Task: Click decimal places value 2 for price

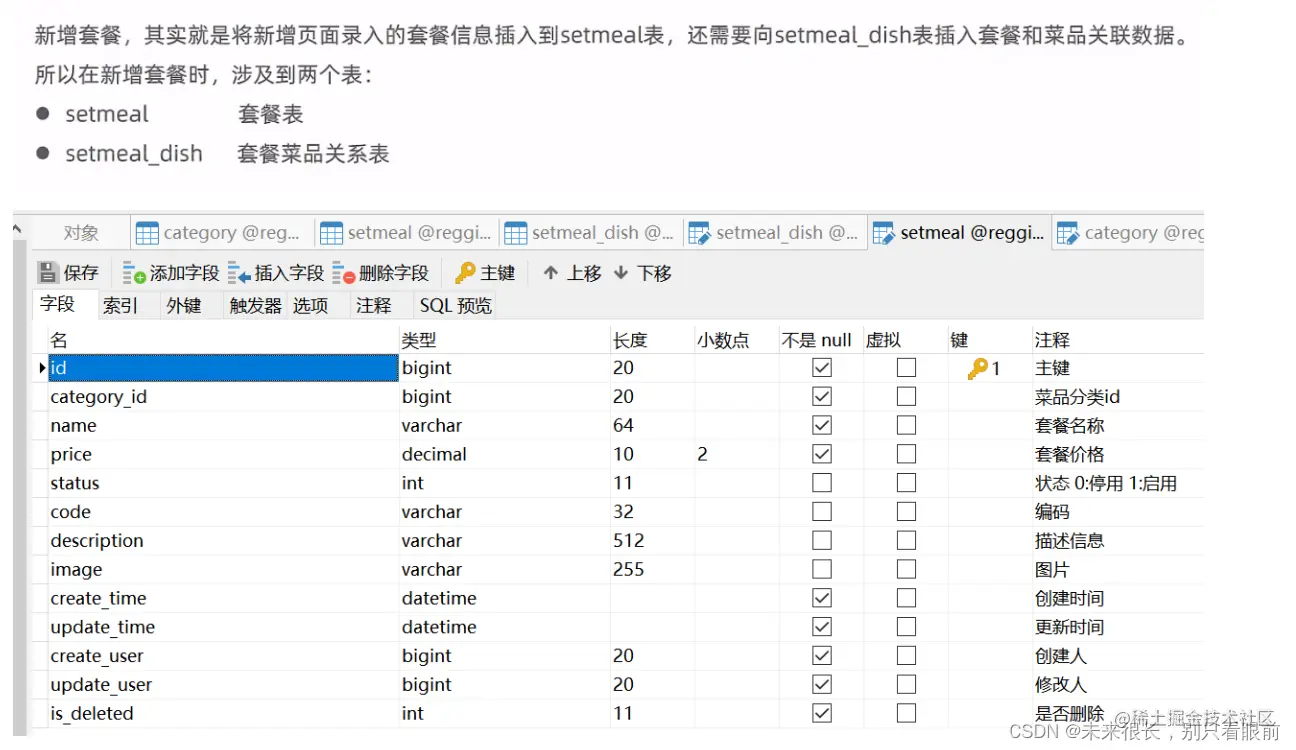Action: [702, 454]
